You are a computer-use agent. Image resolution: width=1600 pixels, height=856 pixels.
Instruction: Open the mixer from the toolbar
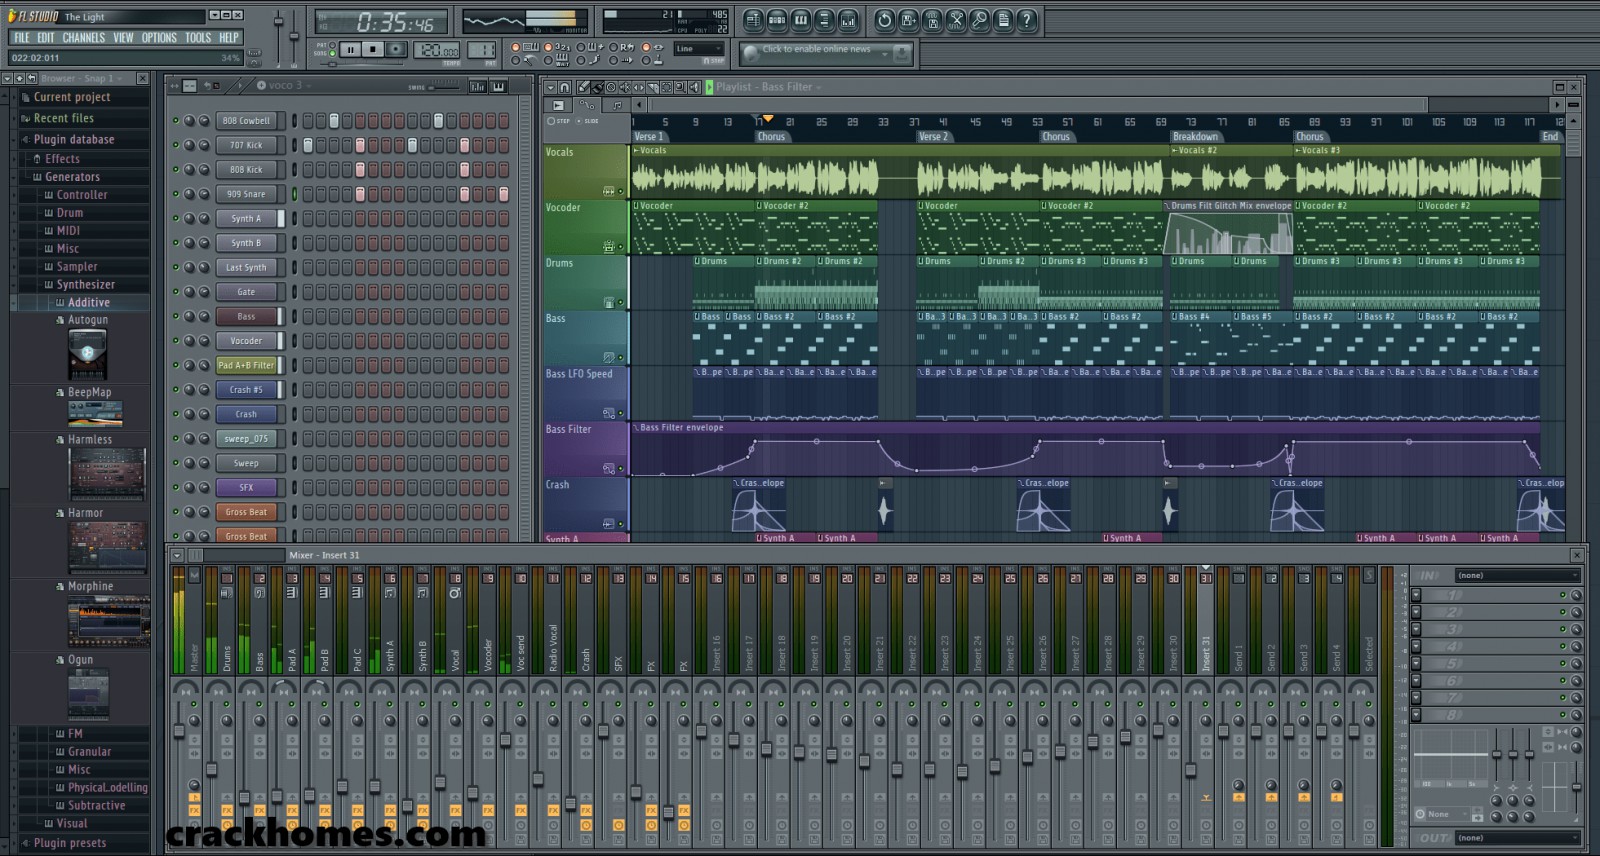[849, 20]
